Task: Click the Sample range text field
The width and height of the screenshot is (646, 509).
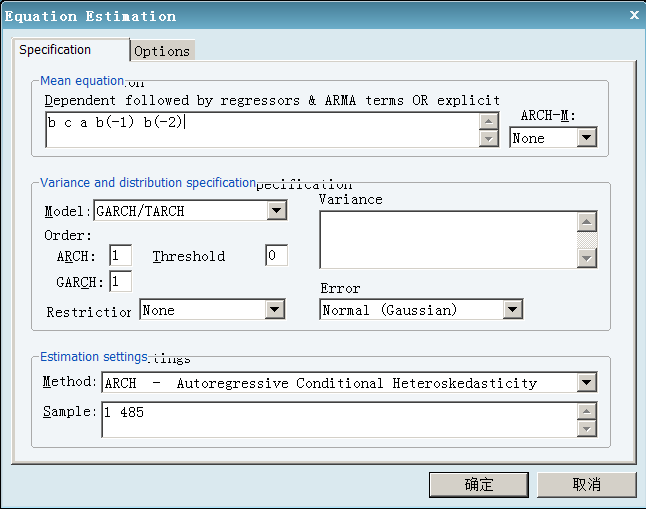Action: click(x=340, y=419)
